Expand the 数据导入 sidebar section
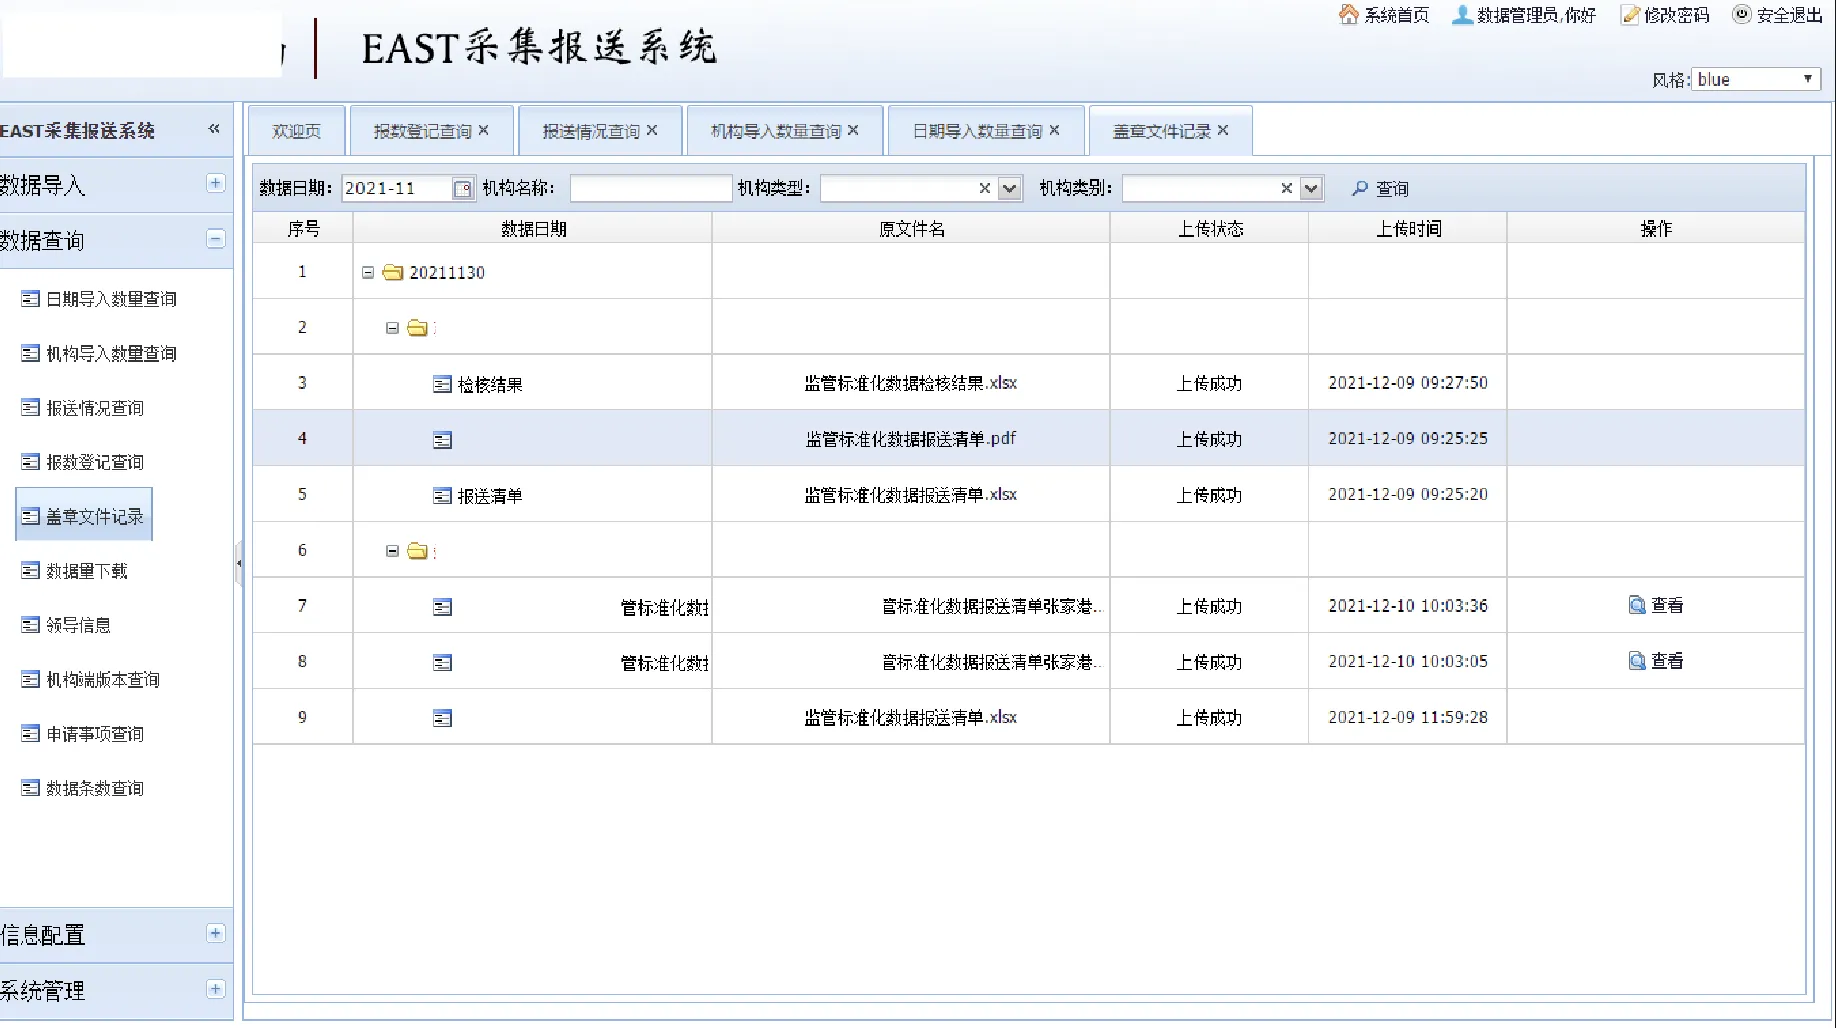Image resolution: width=1836 pixels, height=1028 pixels. [x=215, y=183]
